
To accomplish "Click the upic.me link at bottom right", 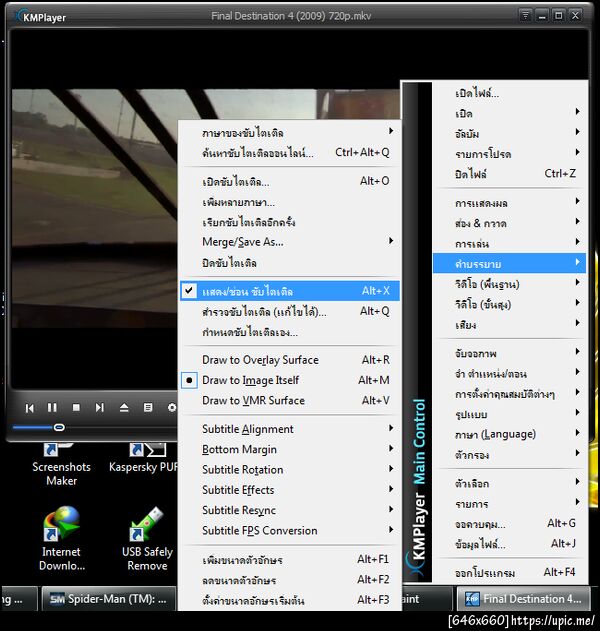I will (x=553, y=621).
